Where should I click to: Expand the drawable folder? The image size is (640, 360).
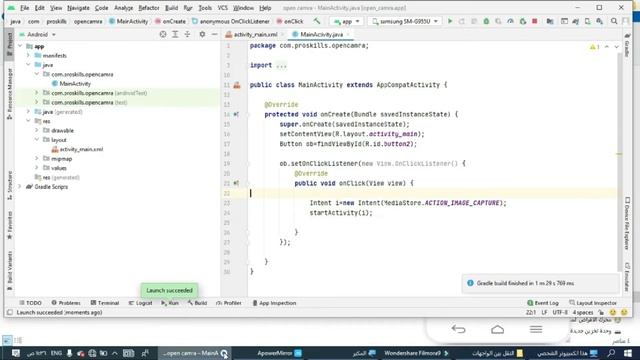pos(36,131)
